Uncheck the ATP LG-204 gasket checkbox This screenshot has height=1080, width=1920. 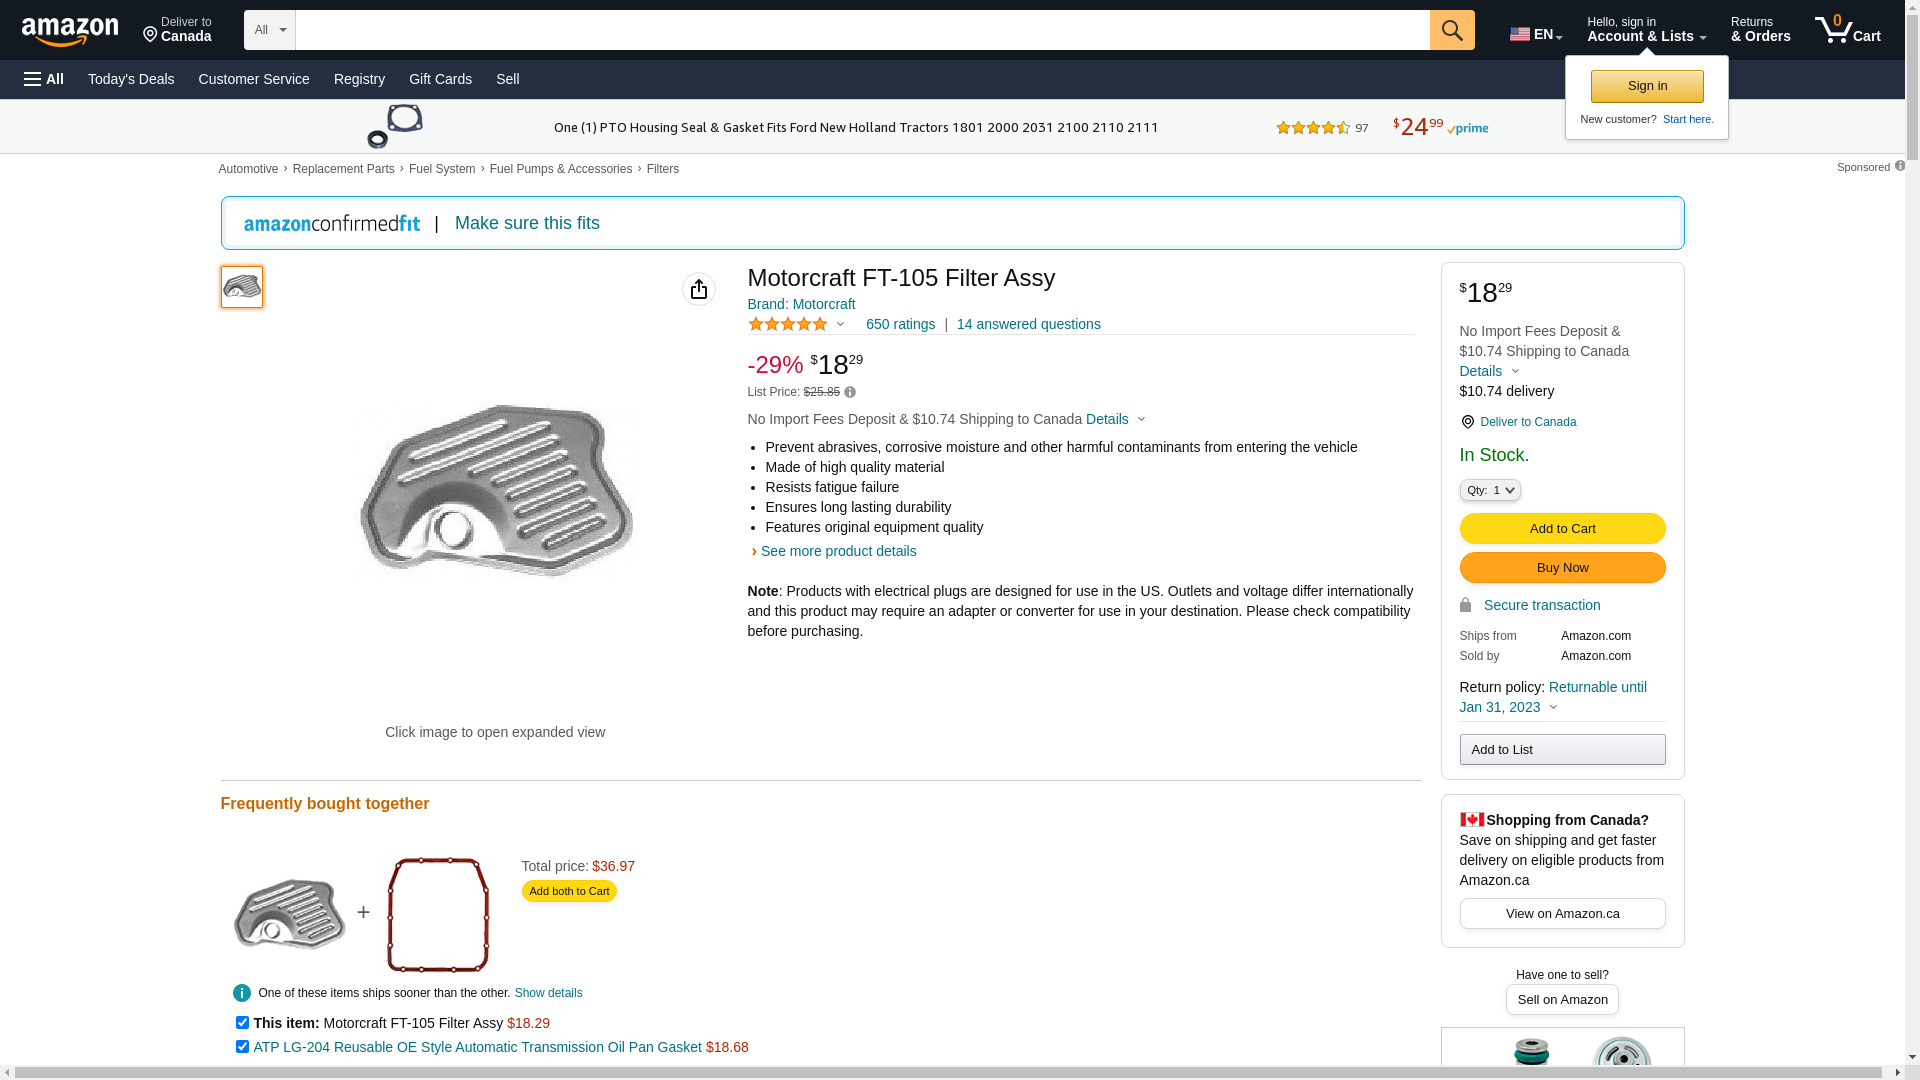coord(242,1047)
